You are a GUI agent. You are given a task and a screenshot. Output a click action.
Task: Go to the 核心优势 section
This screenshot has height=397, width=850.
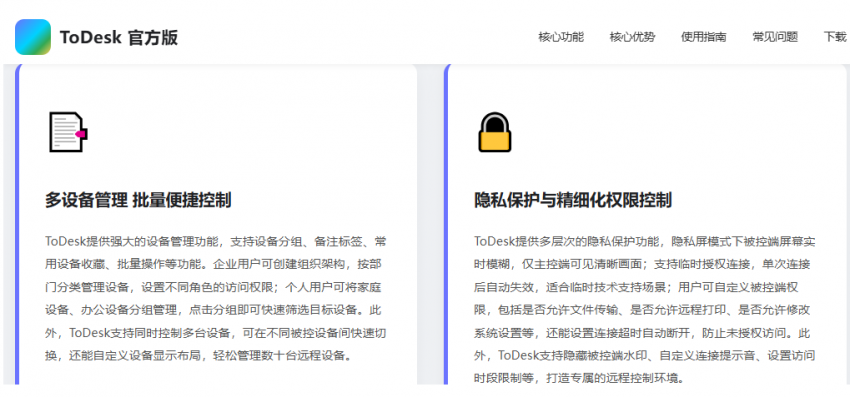pos(632,37)
